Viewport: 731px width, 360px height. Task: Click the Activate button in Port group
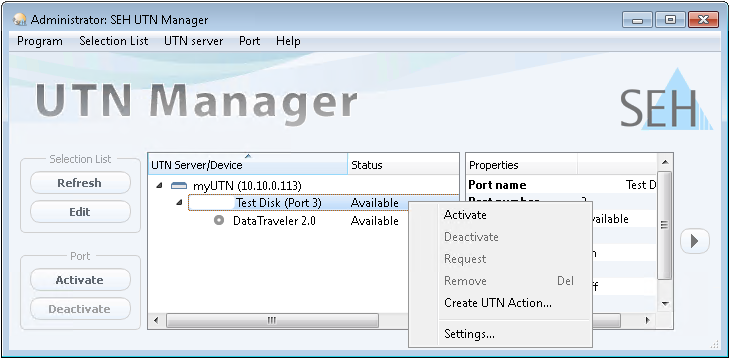[80, 280]
